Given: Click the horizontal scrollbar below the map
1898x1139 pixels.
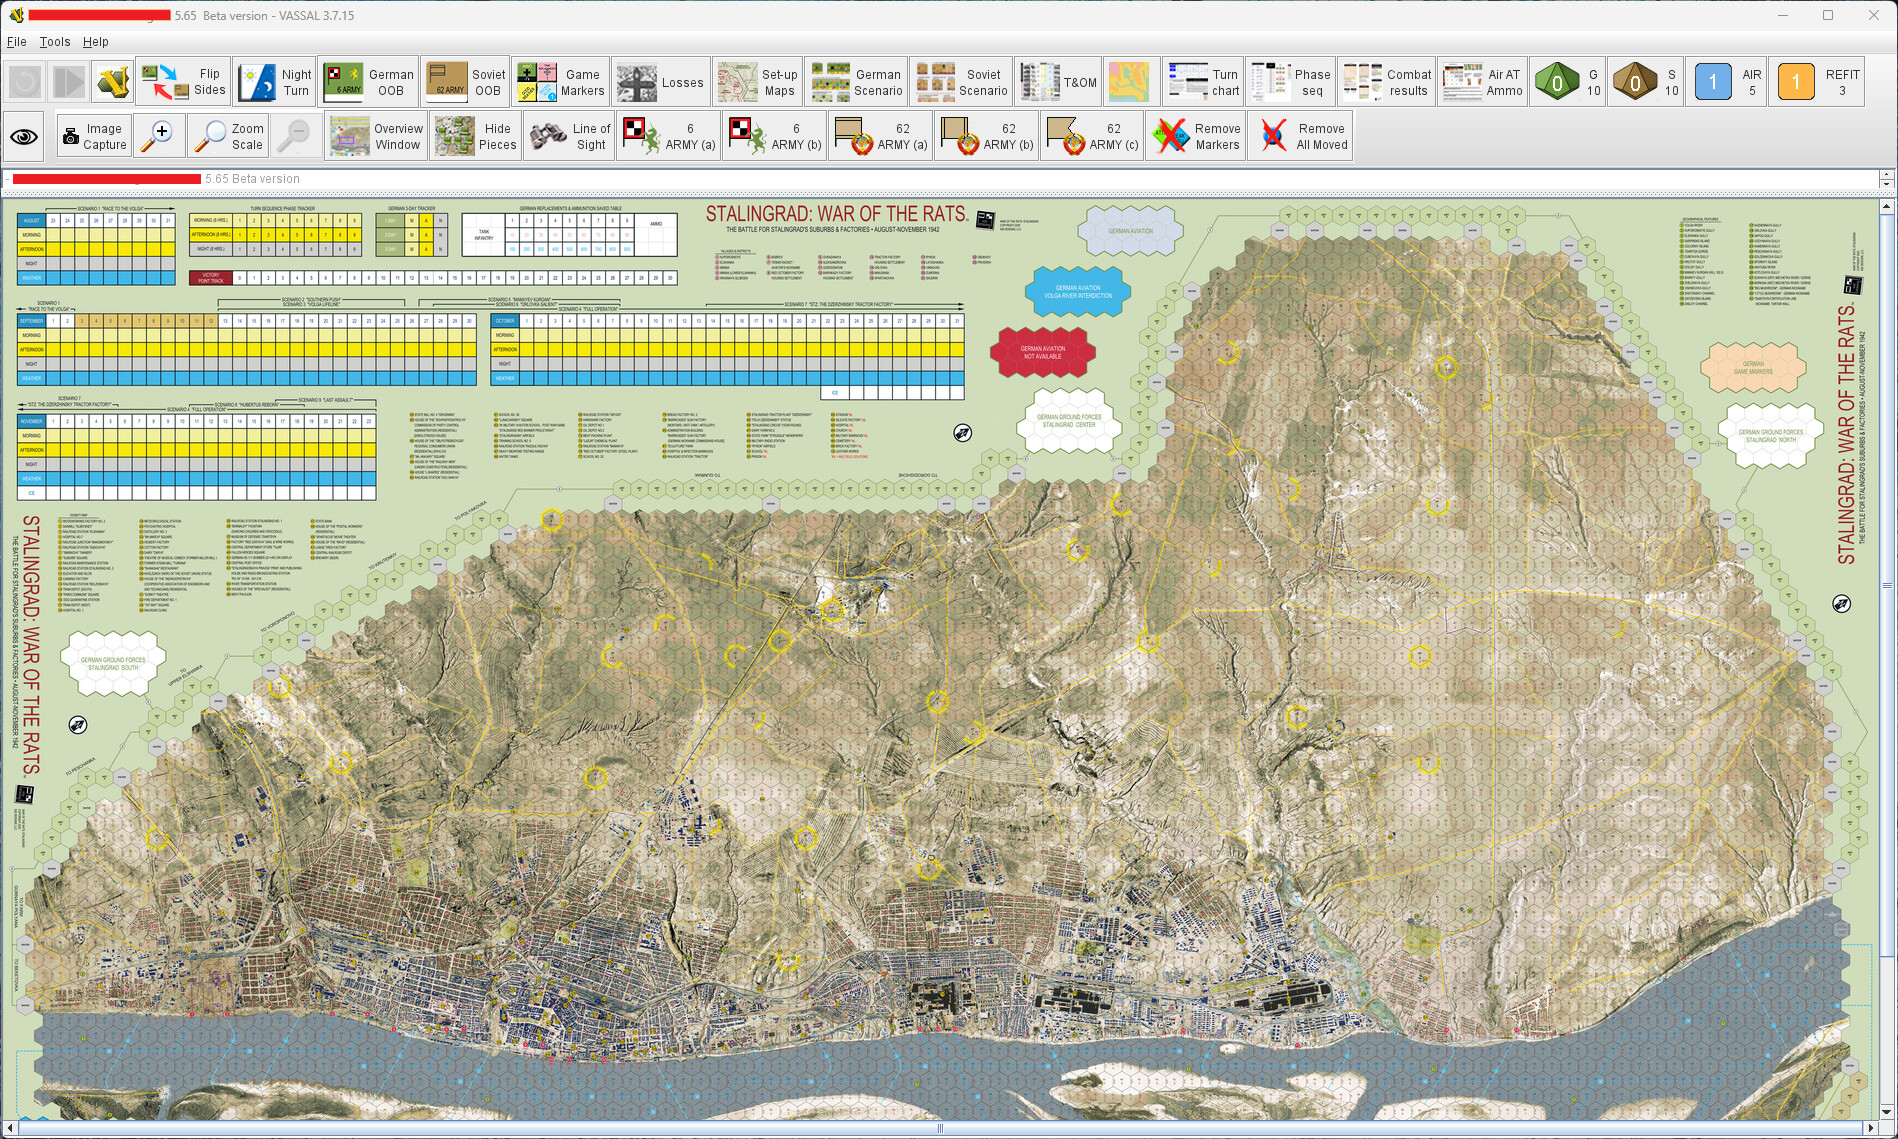Looking at the screenshot, I should tap(940, 1129).
